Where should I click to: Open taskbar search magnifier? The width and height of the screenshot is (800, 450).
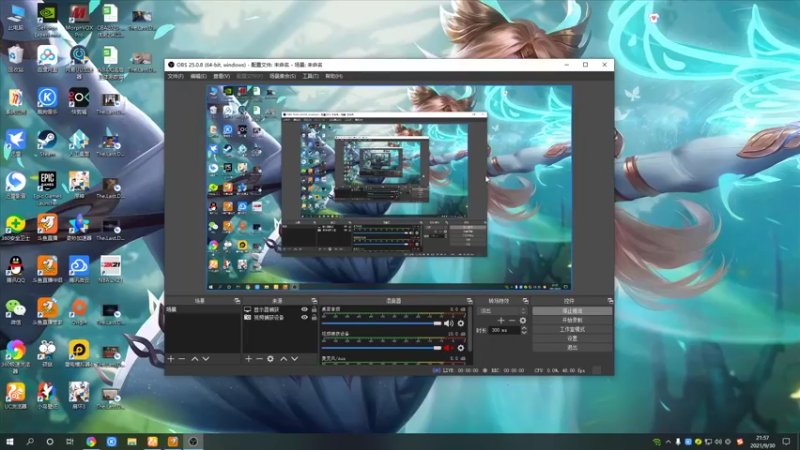coord(30,442)
